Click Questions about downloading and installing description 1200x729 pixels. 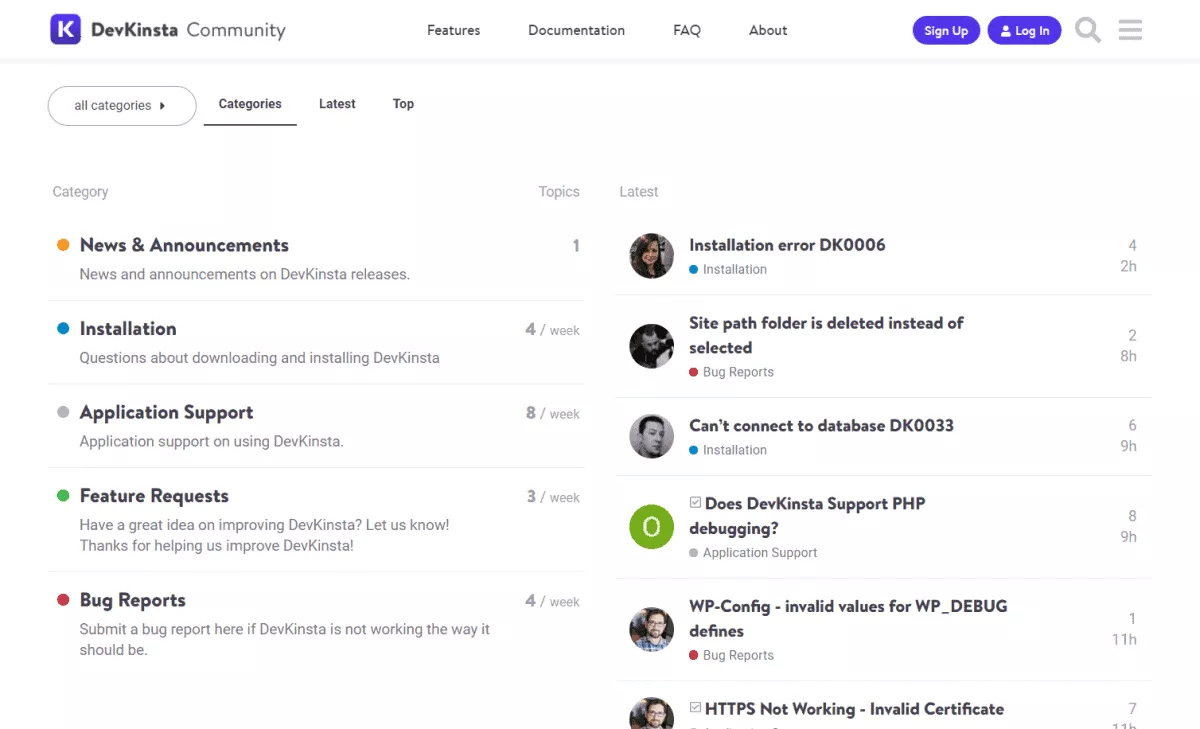[x=260, y=358]
